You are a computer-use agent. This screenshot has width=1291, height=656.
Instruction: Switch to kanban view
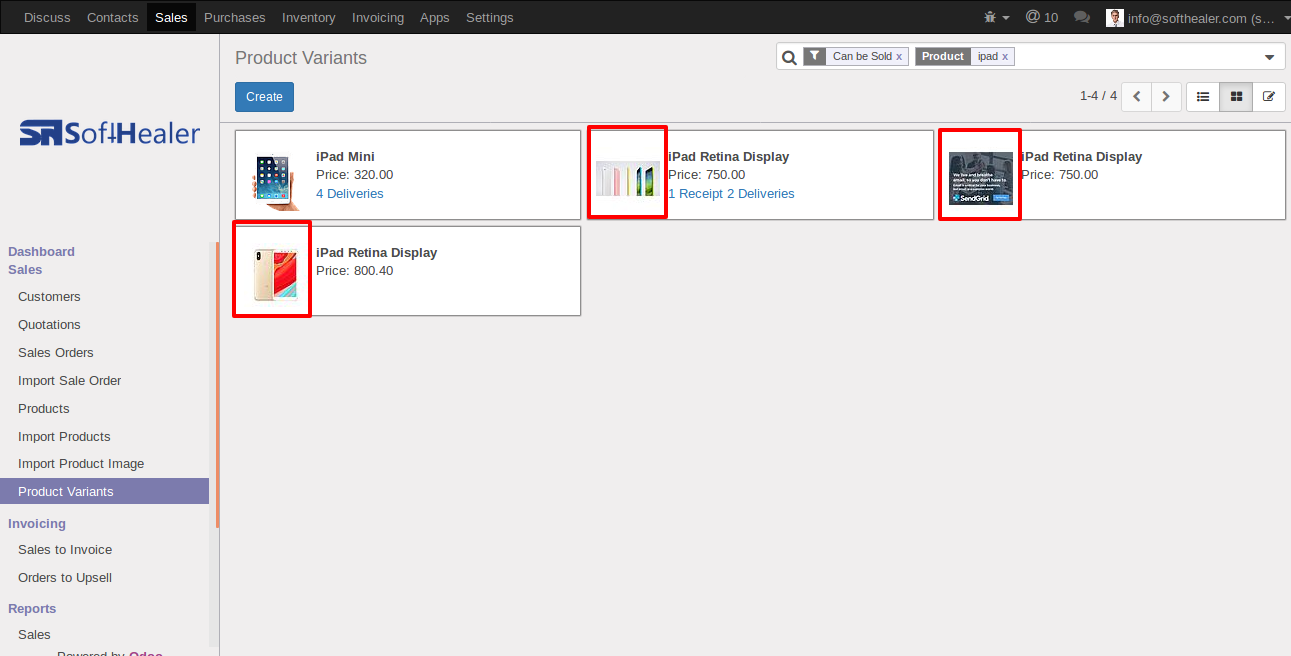(1236, 97)
